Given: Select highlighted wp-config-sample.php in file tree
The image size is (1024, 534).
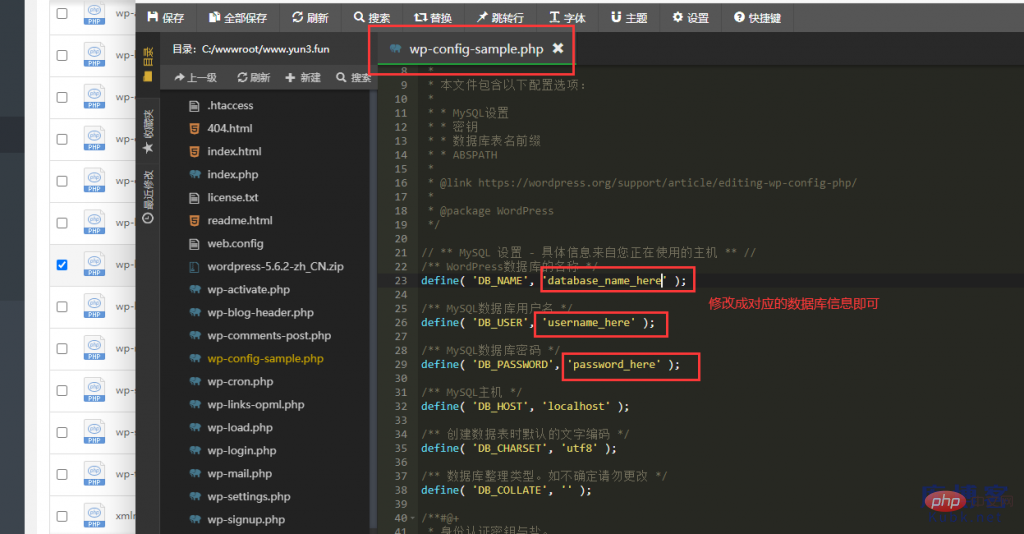Looking at the screenshot, I should coord(265,358).
